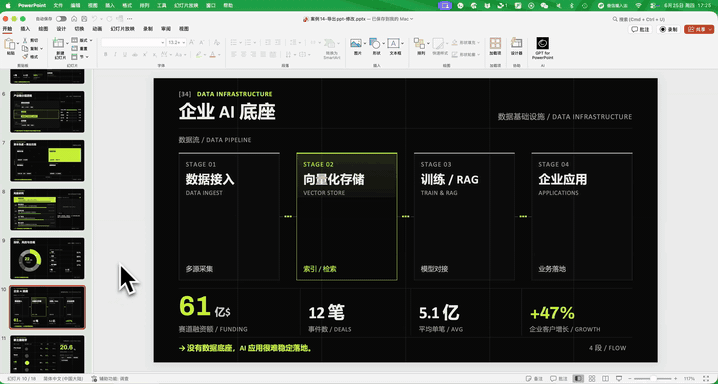Image resolution: width=718 pixels, height=384 pixels.
Task: Click the Comments (批注) button top right
Action: pos(641,29)
